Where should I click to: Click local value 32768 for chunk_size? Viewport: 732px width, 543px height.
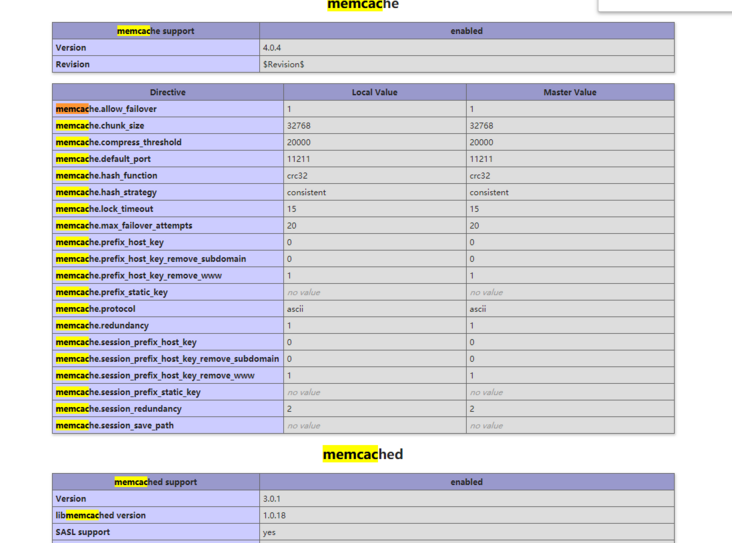(299, 126)
